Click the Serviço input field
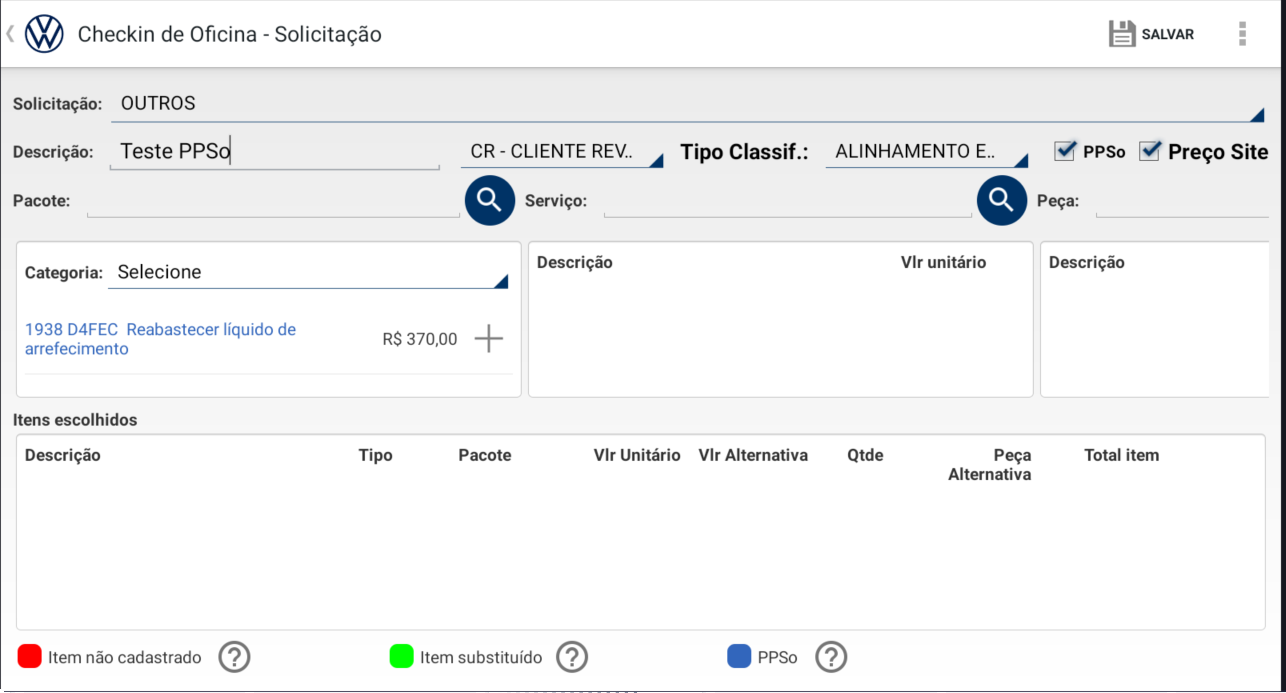 (787, 201)
